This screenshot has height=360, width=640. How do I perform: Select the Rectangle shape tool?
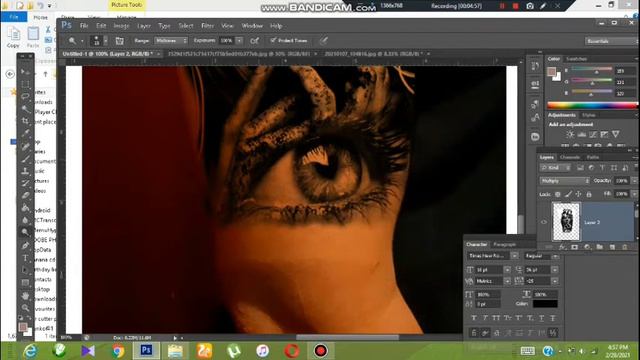pyautogui.click(x=25, y=282)
